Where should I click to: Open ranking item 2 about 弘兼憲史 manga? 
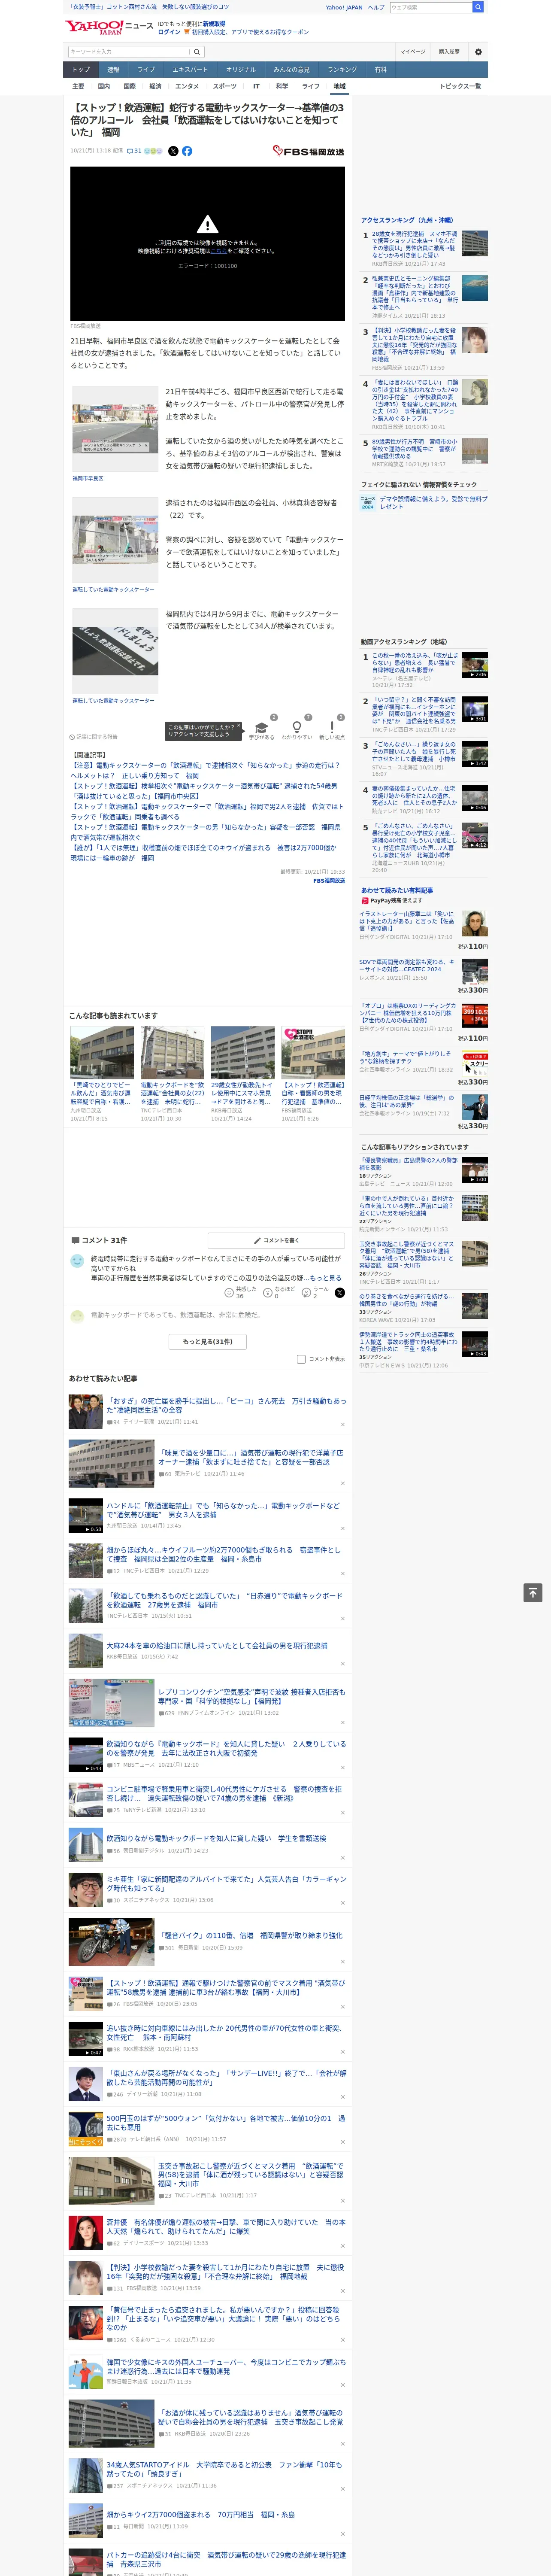[x=415, y=293]
